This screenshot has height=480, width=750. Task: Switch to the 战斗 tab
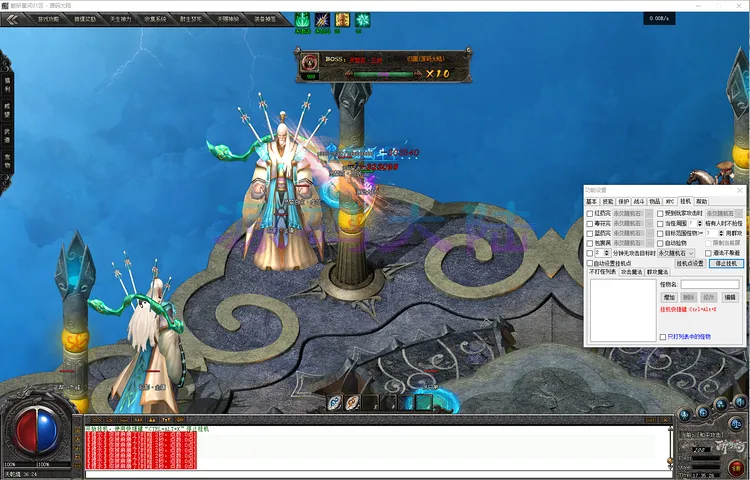pyautogui.click(x=637, y=201)
